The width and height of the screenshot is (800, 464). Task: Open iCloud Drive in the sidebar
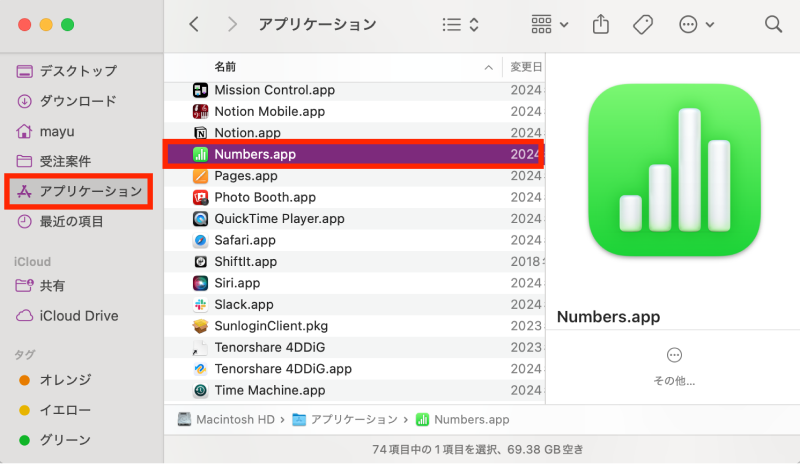click(x=67, y=315)
